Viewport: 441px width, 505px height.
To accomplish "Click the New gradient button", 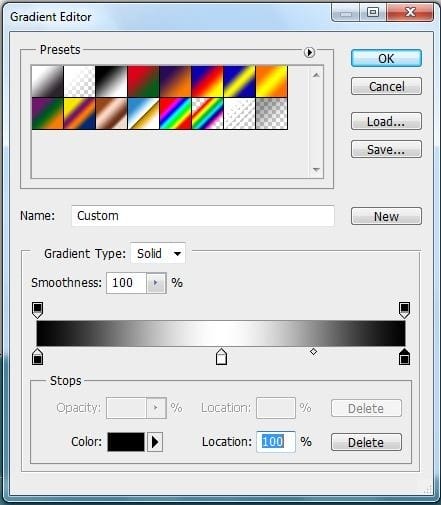I will [x=386, y=216].
